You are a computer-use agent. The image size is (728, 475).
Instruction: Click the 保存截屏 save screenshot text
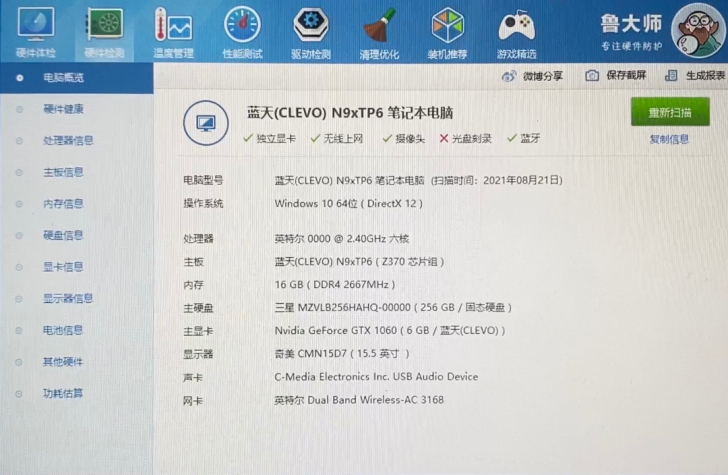pyautogui.click(x=626, y=76)
